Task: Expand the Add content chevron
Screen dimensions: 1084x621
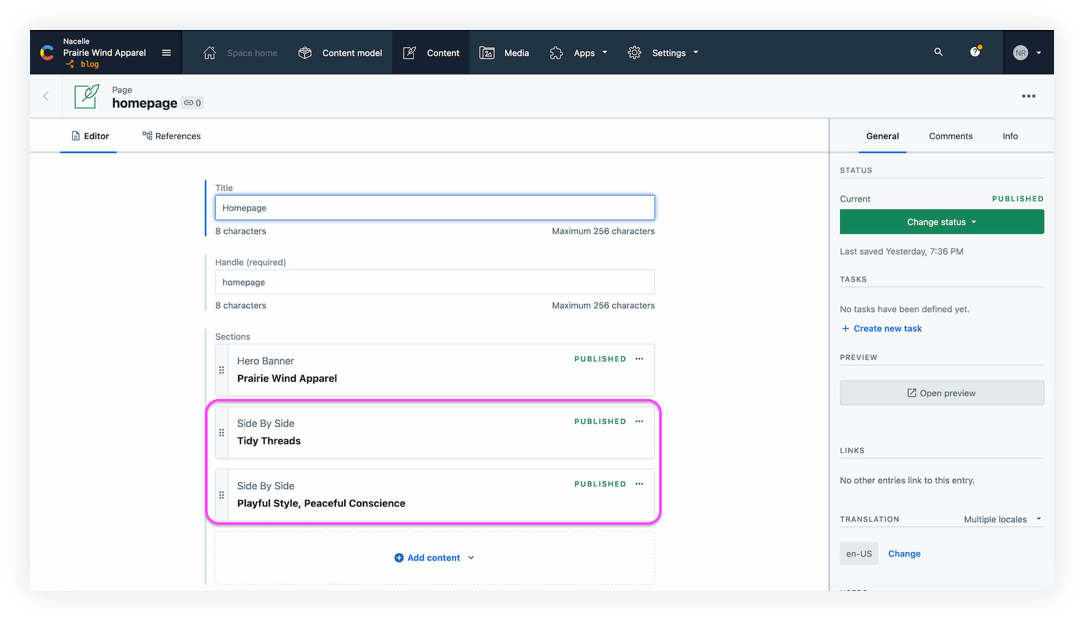Action: tap(471, 558)
